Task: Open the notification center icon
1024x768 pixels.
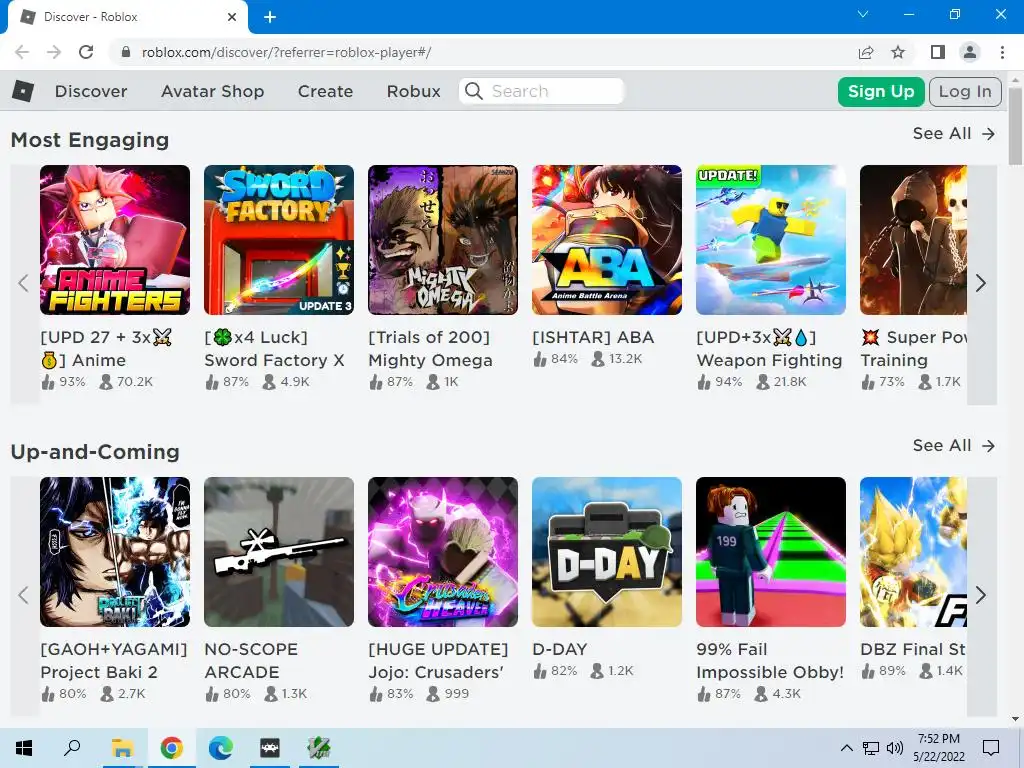Action: [991, 748]
